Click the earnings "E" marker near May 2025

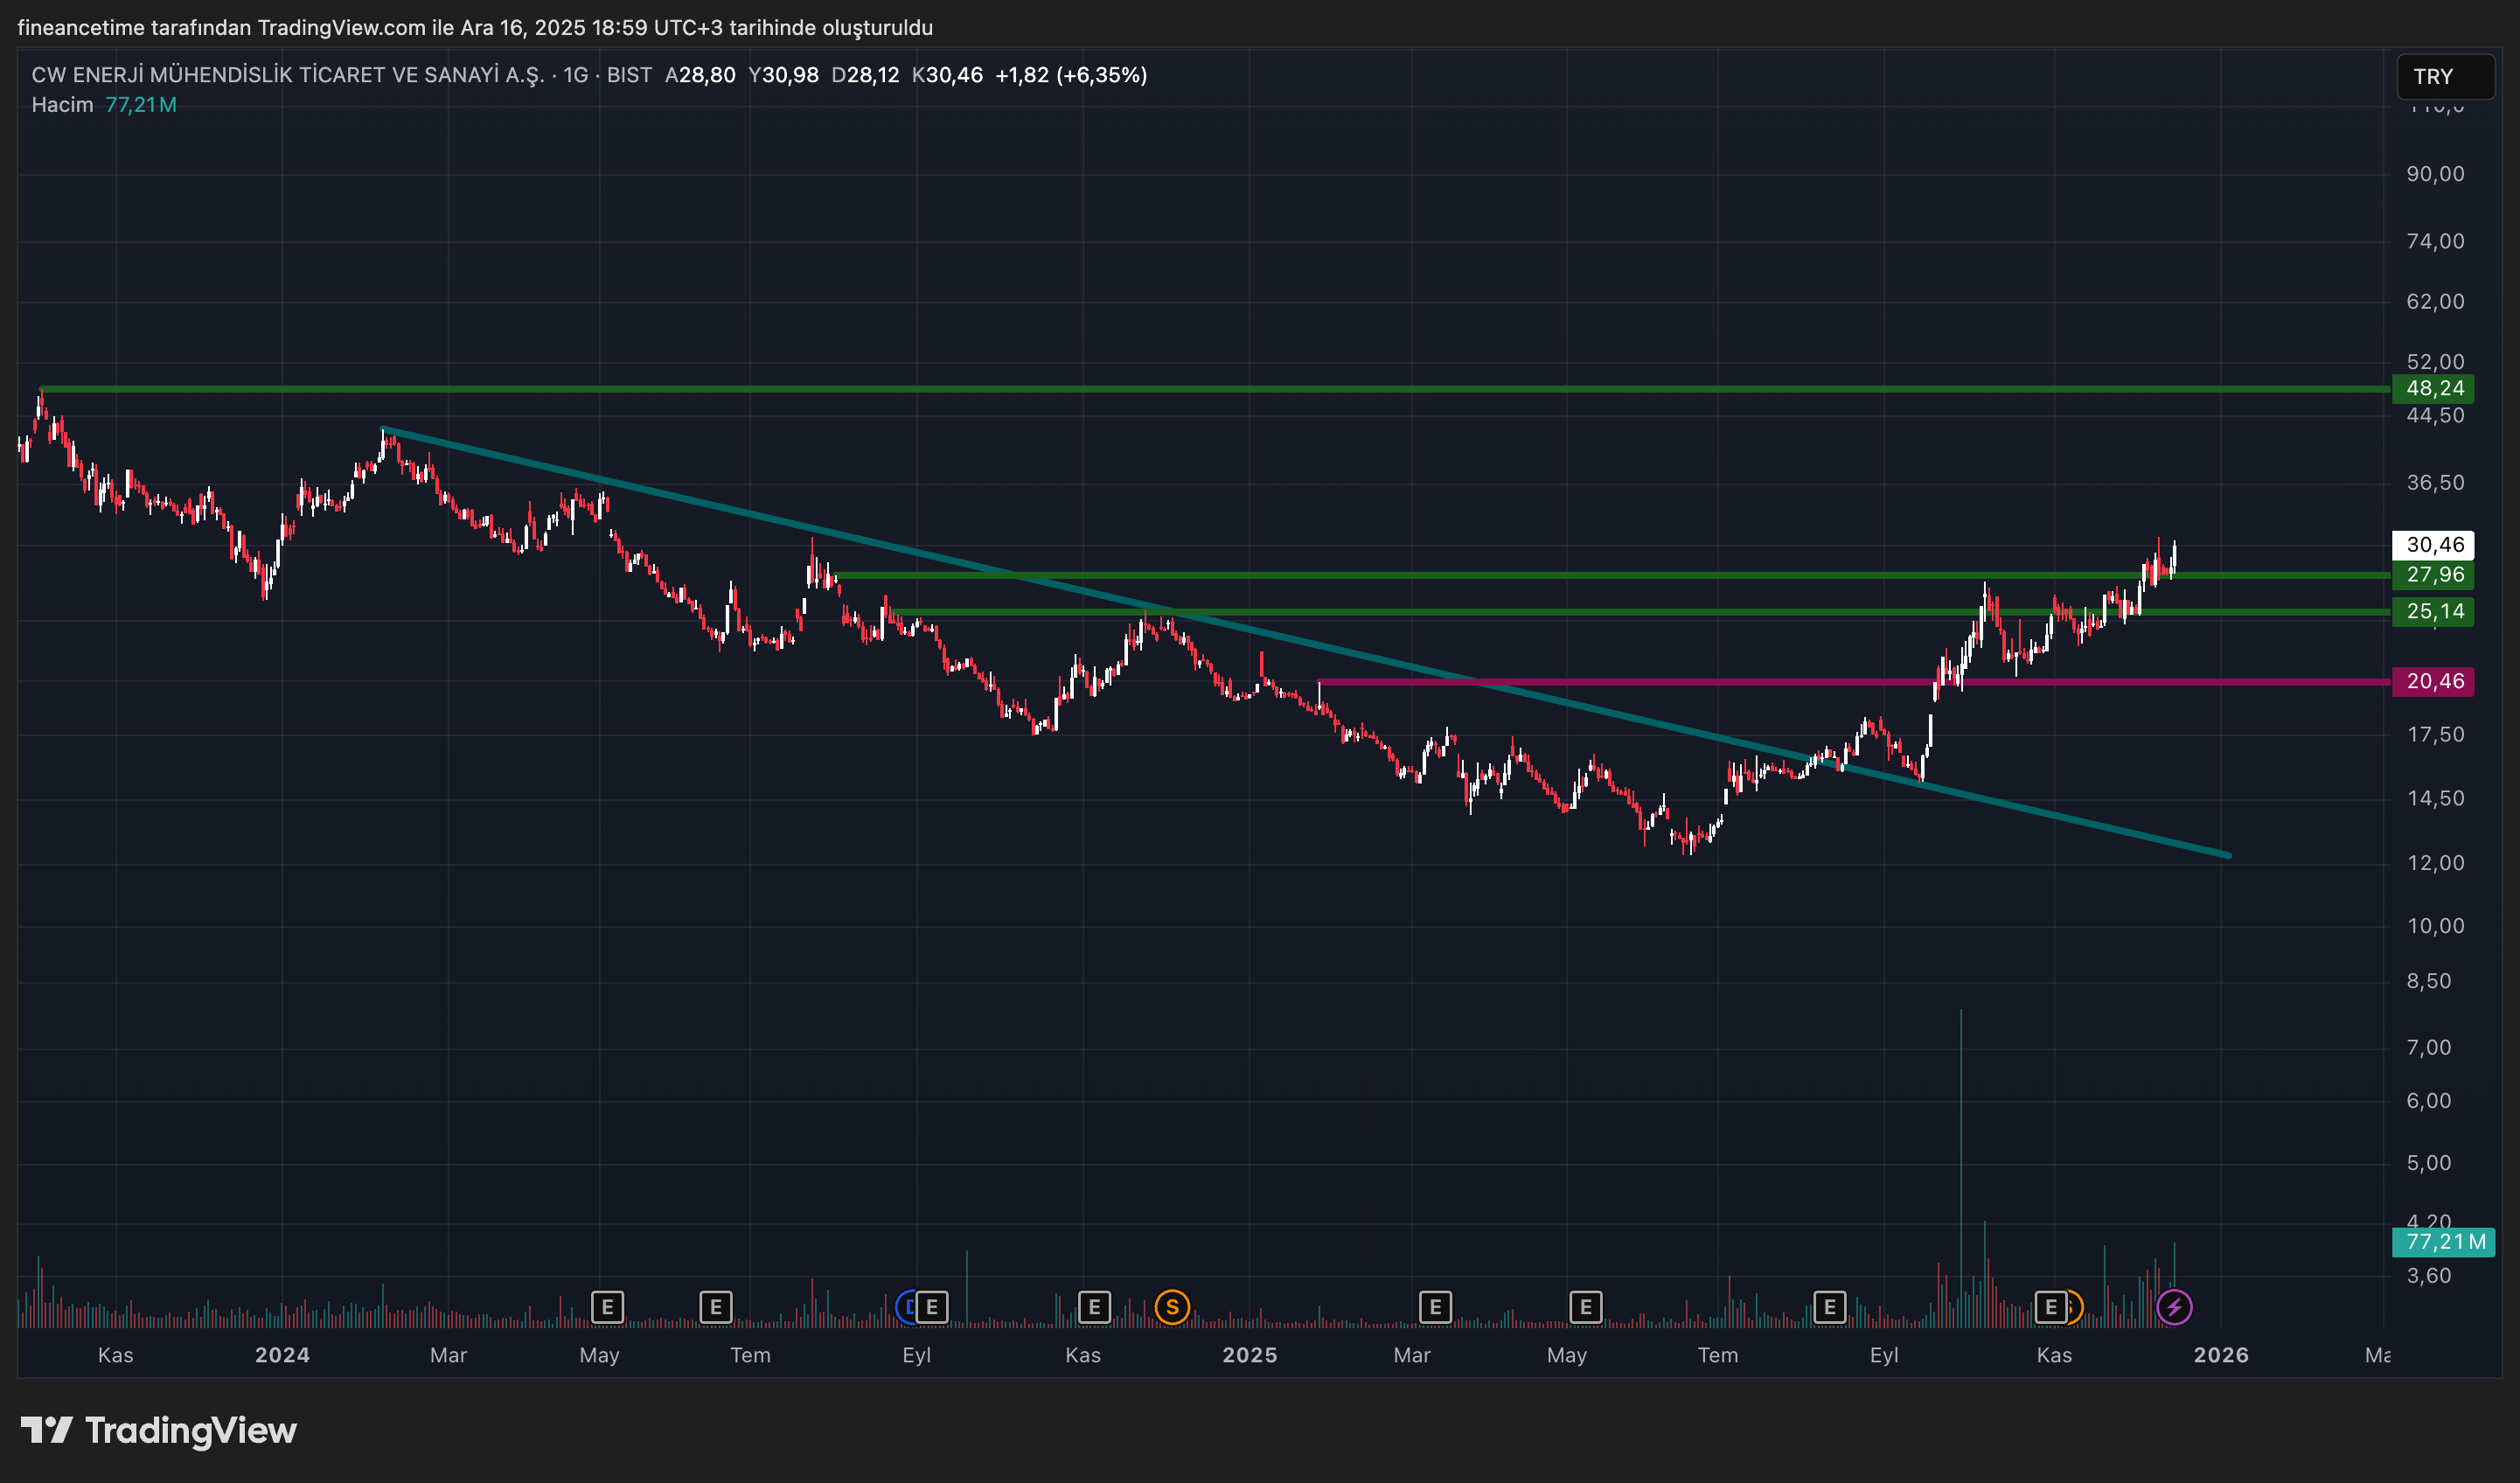1586,1307
